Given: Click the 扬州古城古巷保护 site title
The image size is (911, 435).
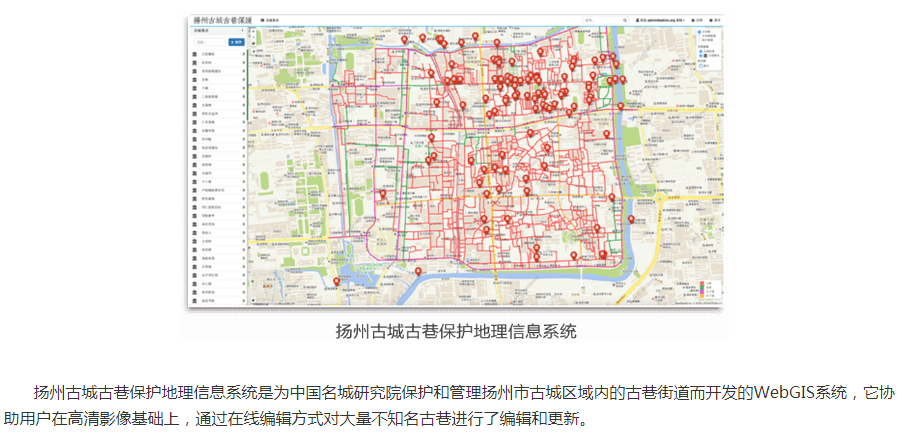Looking at the screenshot, I should click(x=220, y=19).
